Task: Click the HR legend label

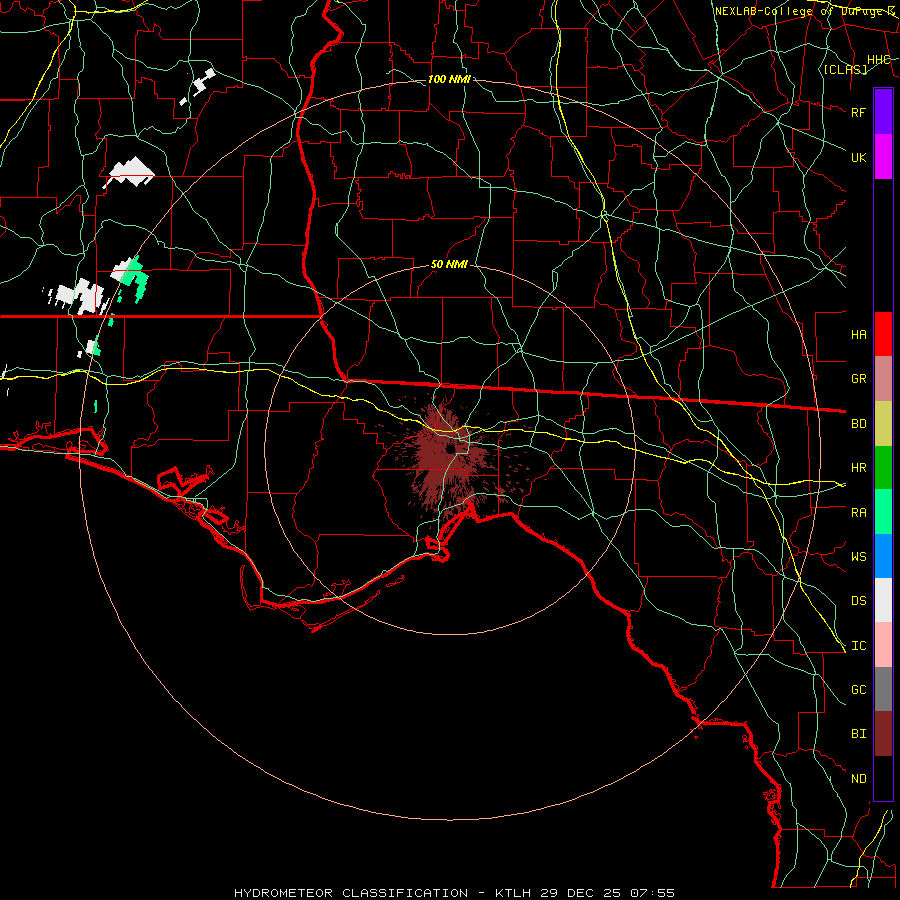Action: (x=859, y=468)
